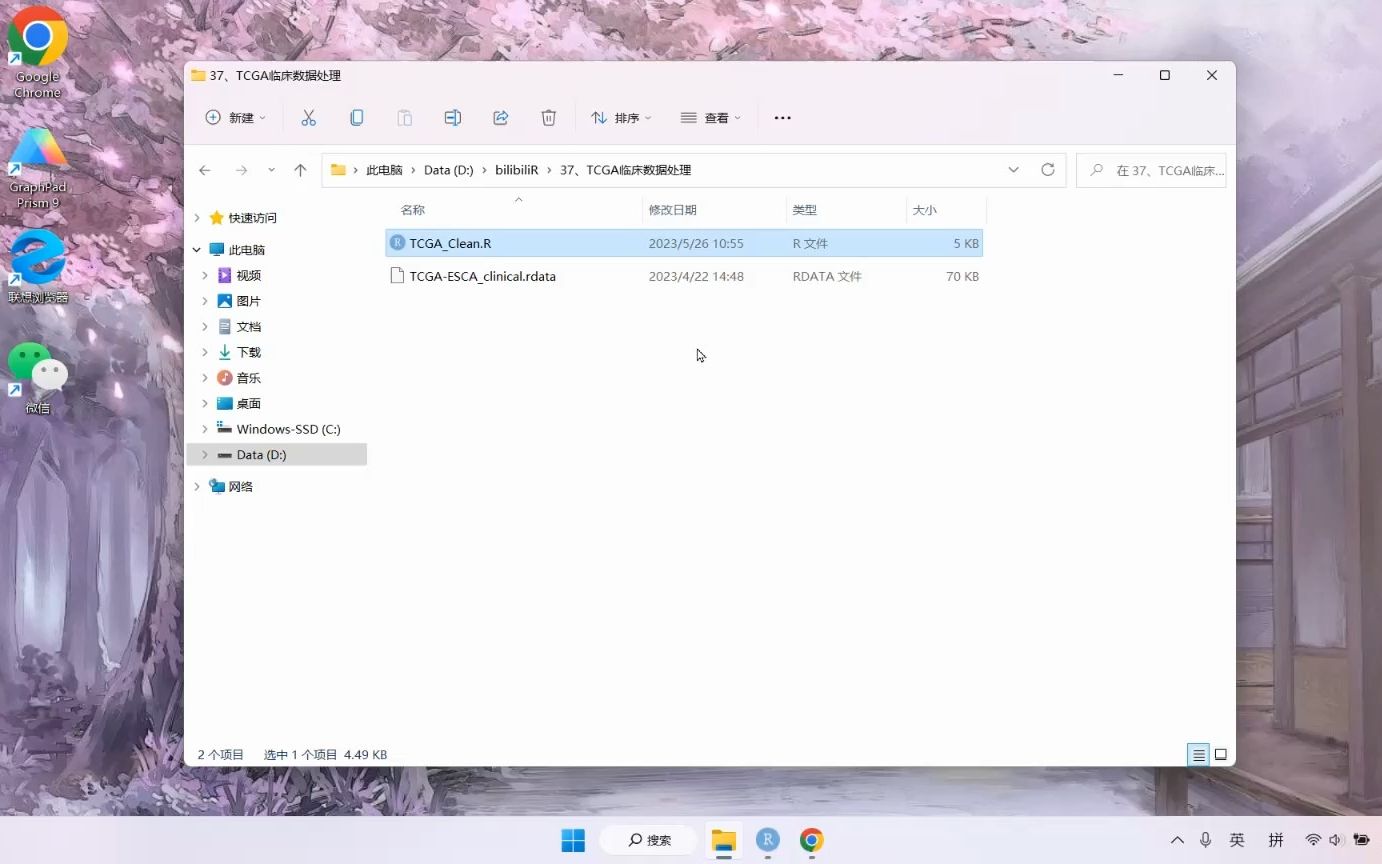This screenshot has width=1382, height=864.
Task: Open GraphPad Prism 9 desktop shortcut
Action: pyautogui.click(x=37, y=168)
